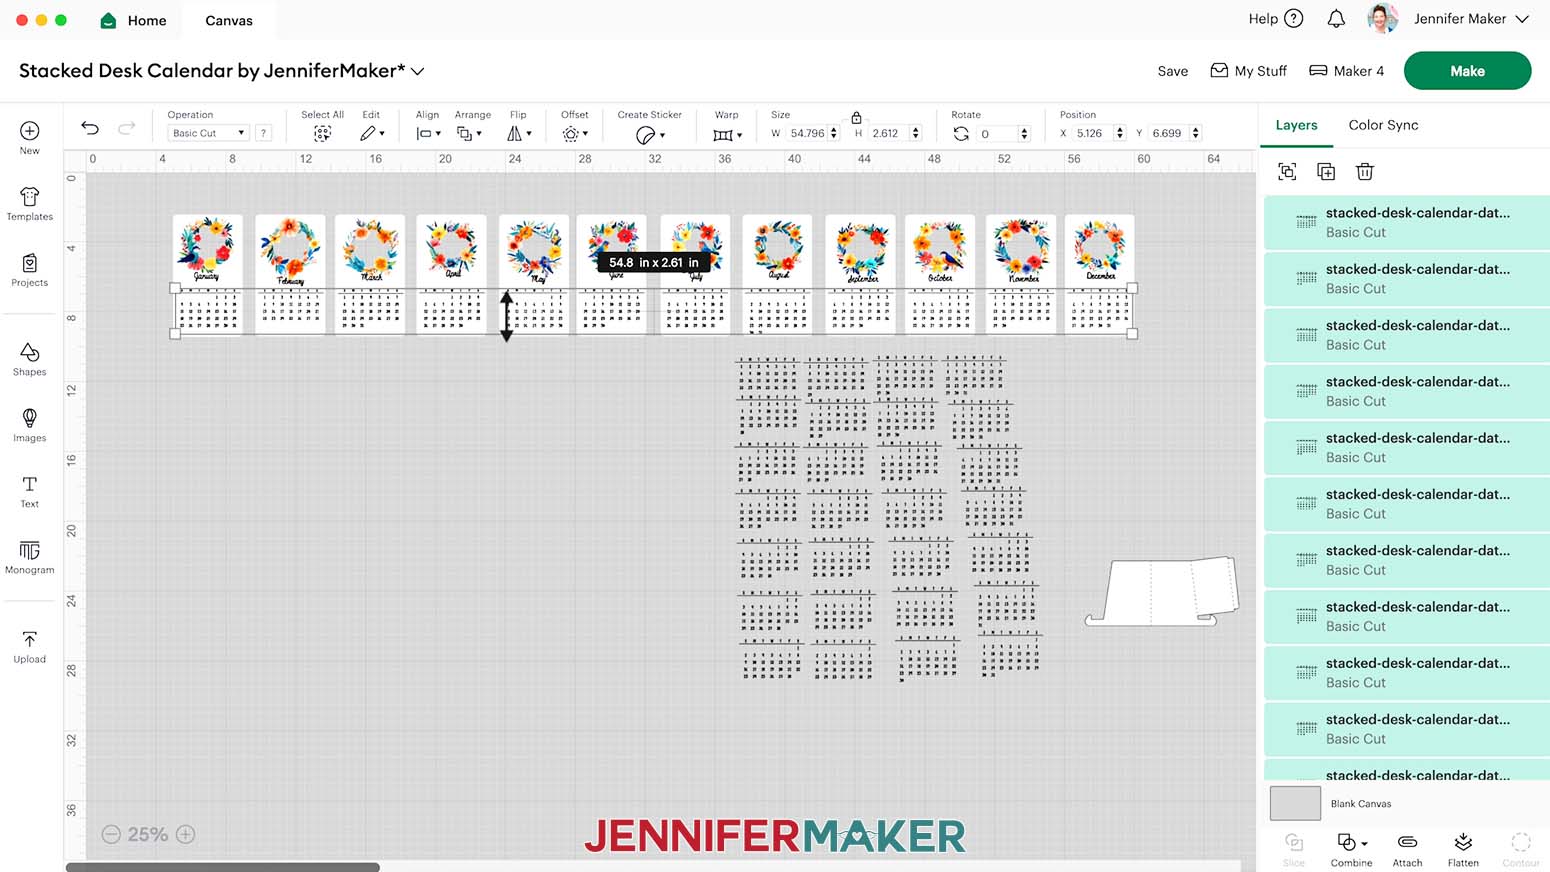Expand the Arrange menu
1550x872 pixels.
coord(469,133)
